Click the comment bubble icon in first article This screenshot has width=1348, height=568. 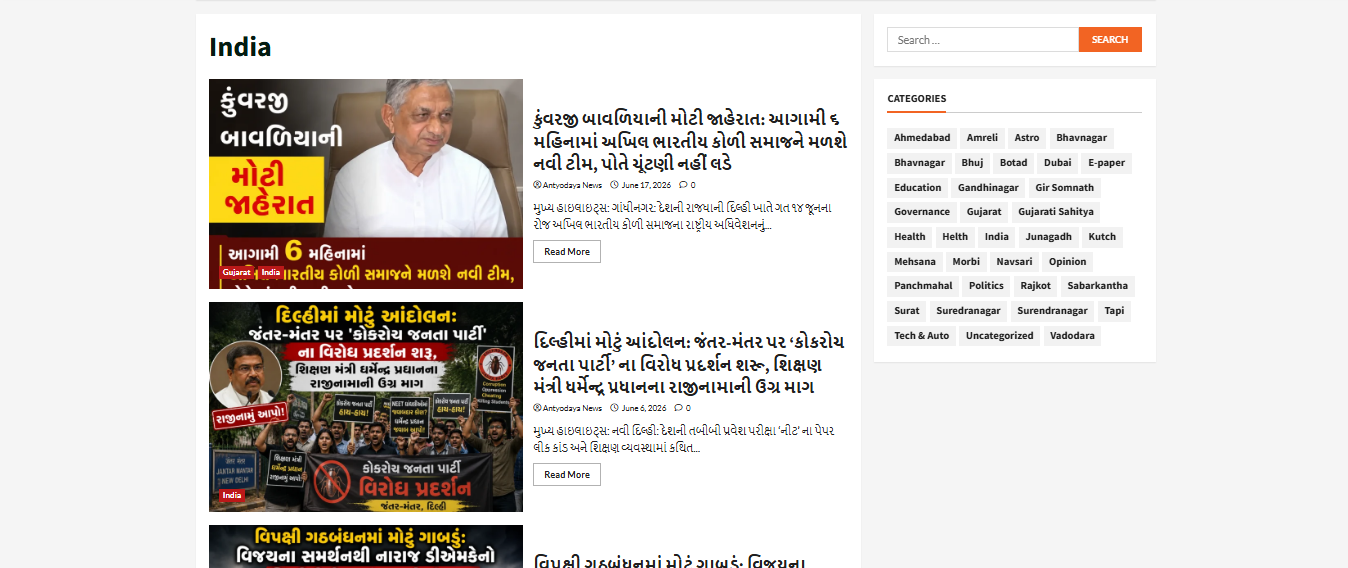(683, 185)
